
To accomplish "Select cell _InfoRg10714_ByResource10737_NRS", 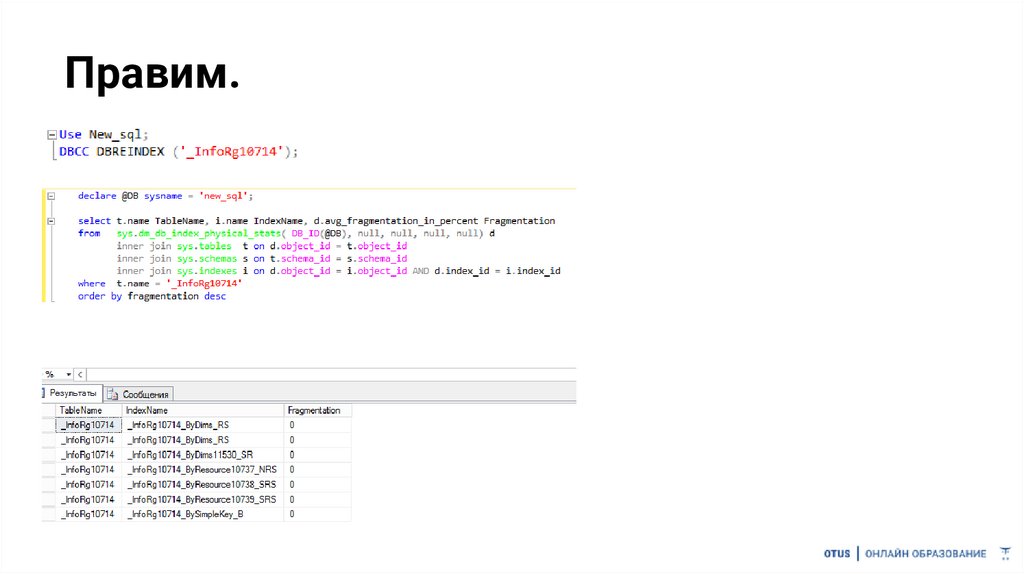I will tap(203, 470).
